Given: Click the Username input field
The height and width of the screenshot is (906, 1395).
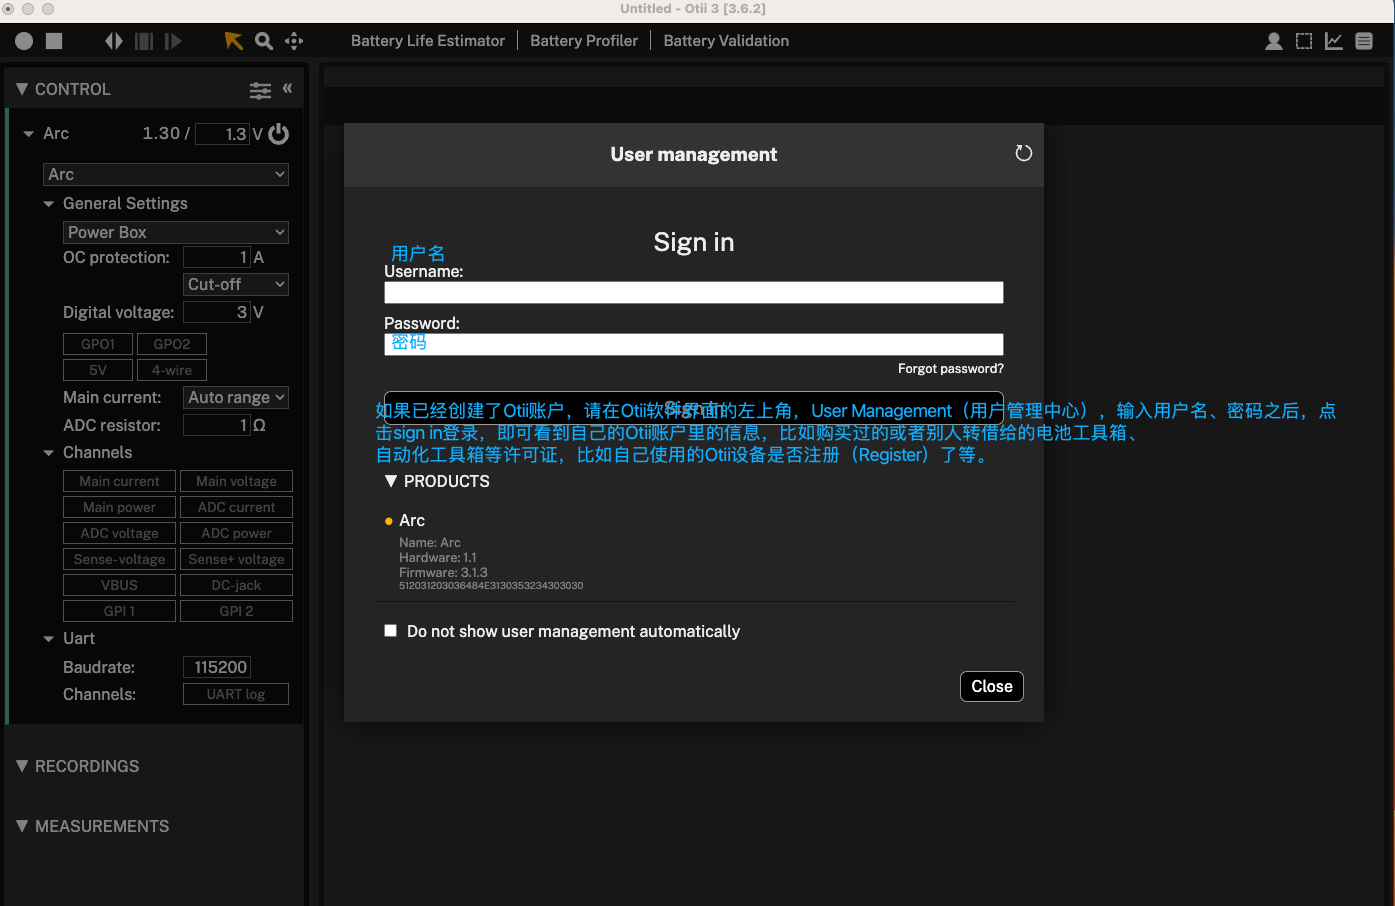Looking at the screenshot, I should point(693,292).
